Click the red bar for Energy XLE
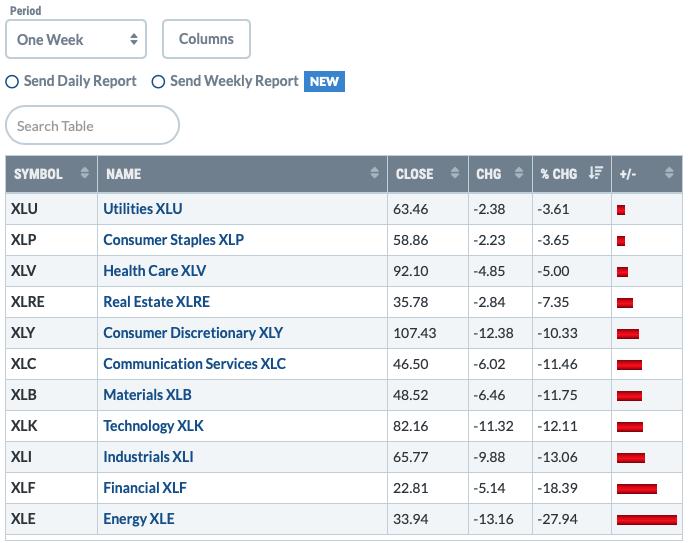Image resolution: width=689 pixels, height=543 pixels. (x=647, y=520)
